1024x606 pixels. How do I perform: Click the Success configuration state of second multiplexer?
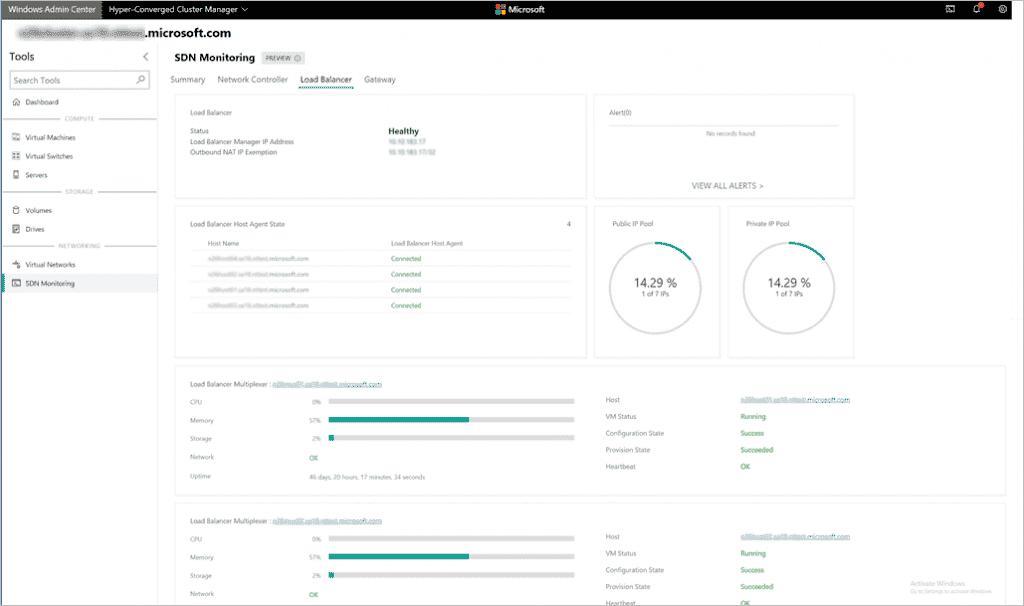click(752, 570)
